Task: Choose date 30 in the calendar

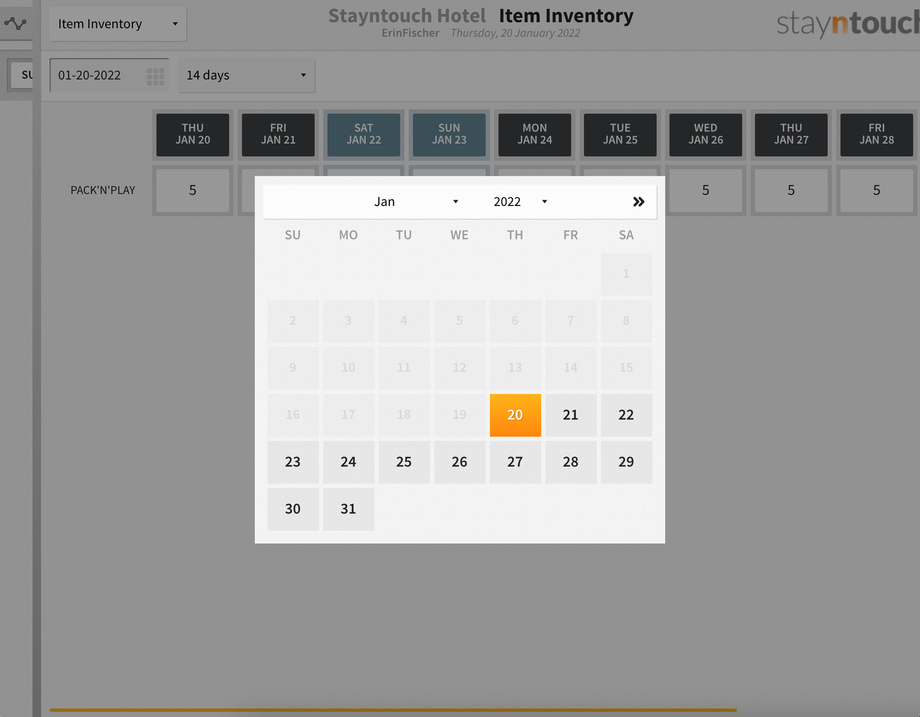Action: point(293,509)
